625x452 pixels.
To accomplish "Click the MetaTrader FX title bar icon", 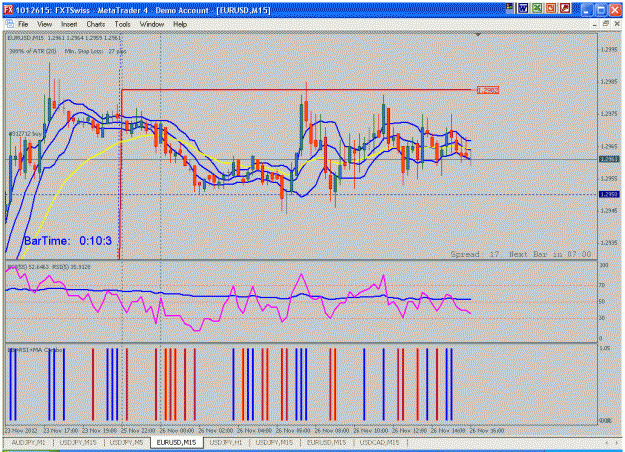I will 9,10.
